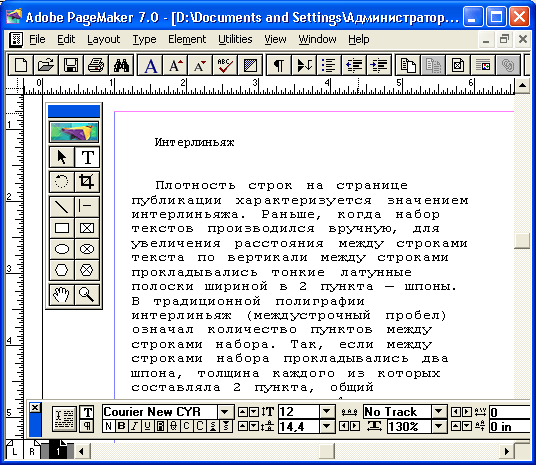Toggle Superscript in control palette
The height and width of the screenshot is (465, 536).
click(x=213, y=426)
